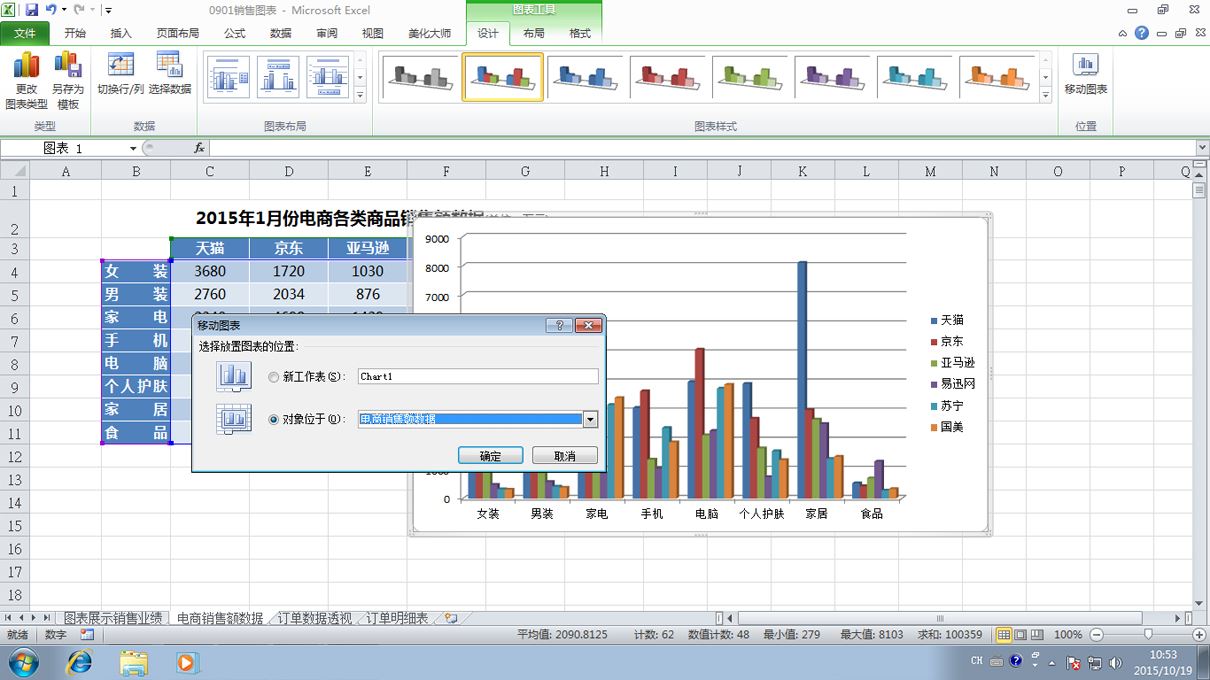Choose the second chart layout thumbnail
Screen dimensions: 1210x680
(x=278, y=77)
